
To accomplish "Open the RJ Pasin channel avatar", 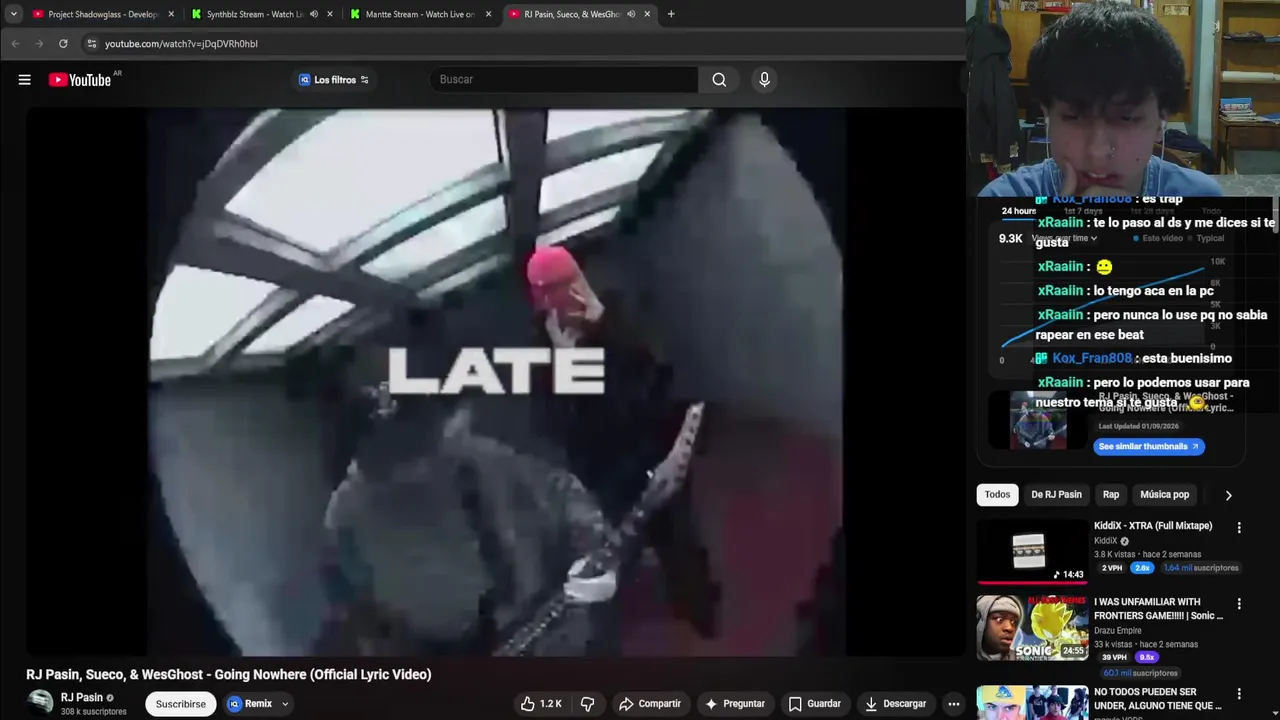I will 40,703.
